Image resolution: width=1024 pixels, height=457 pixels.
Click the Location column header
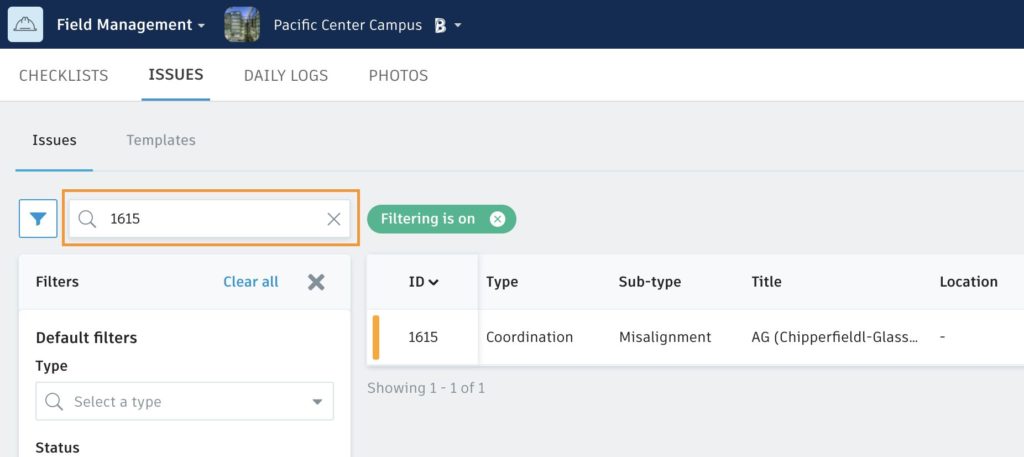(968, 282)
